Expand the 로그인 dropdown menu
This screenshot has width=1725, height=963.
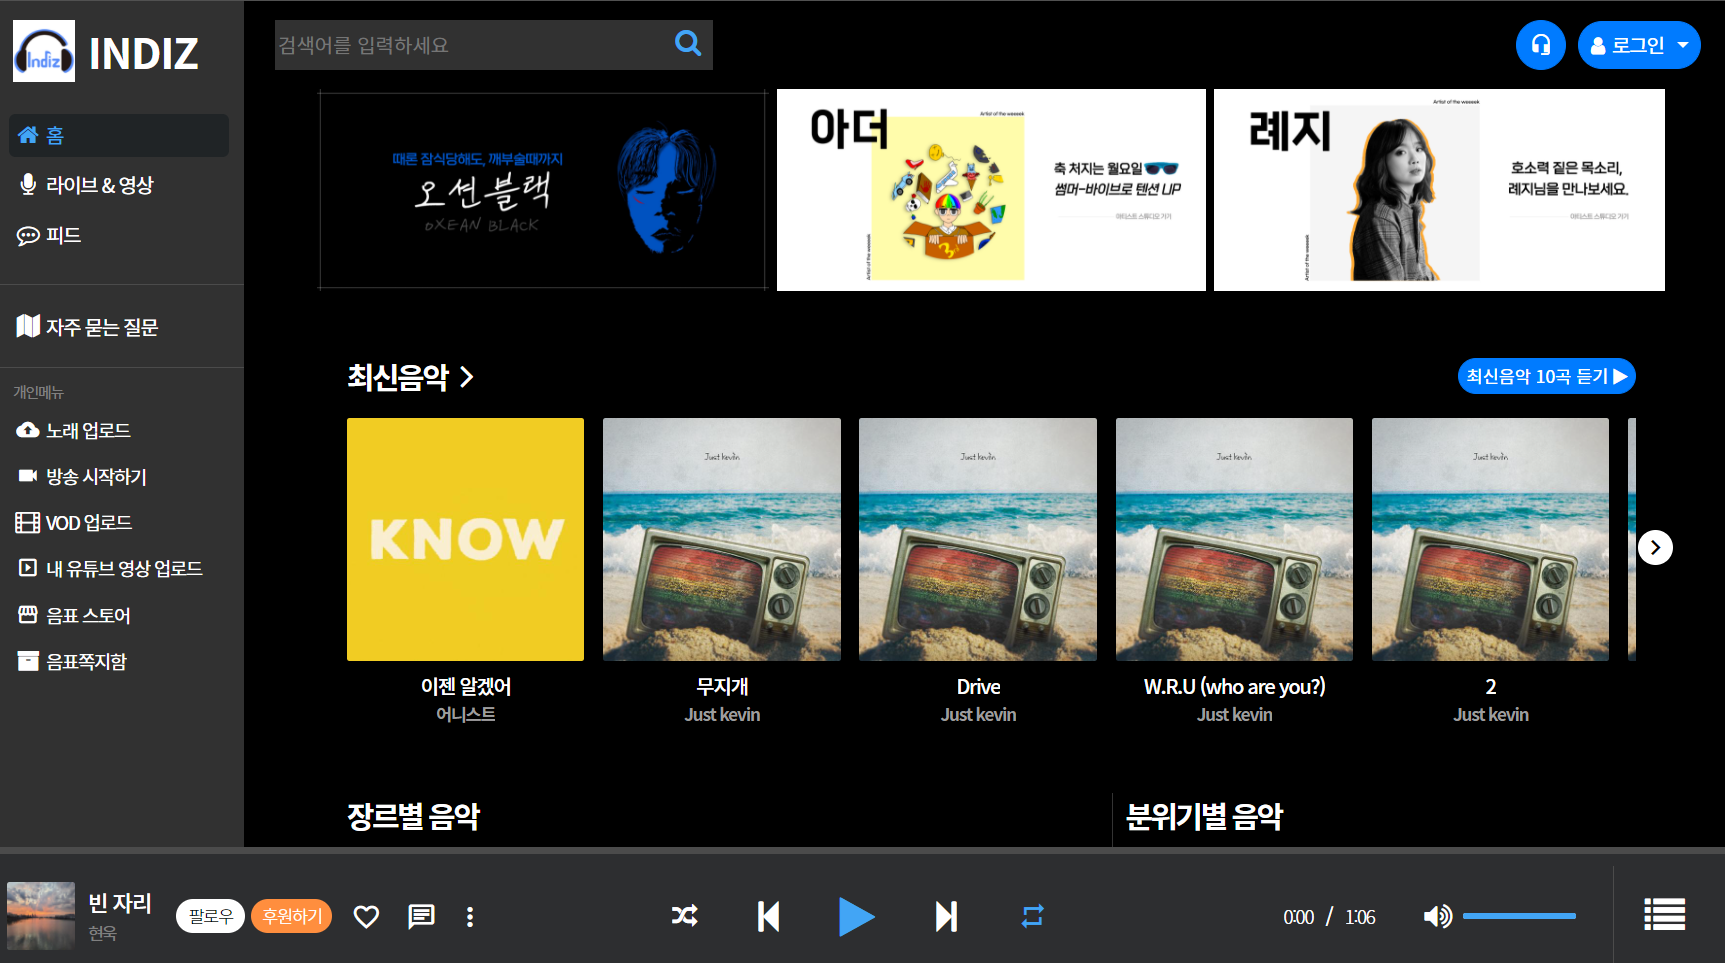point(1639,45)
